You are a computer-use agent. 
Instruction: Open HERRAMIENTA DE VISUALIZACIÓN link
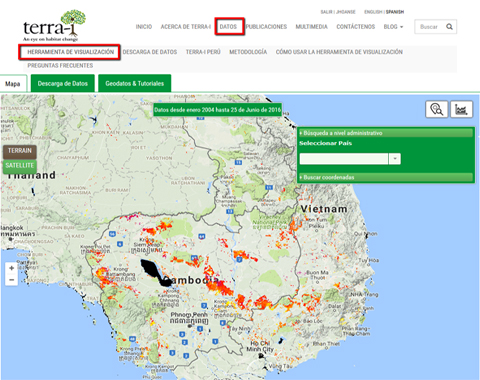(71, 52)
